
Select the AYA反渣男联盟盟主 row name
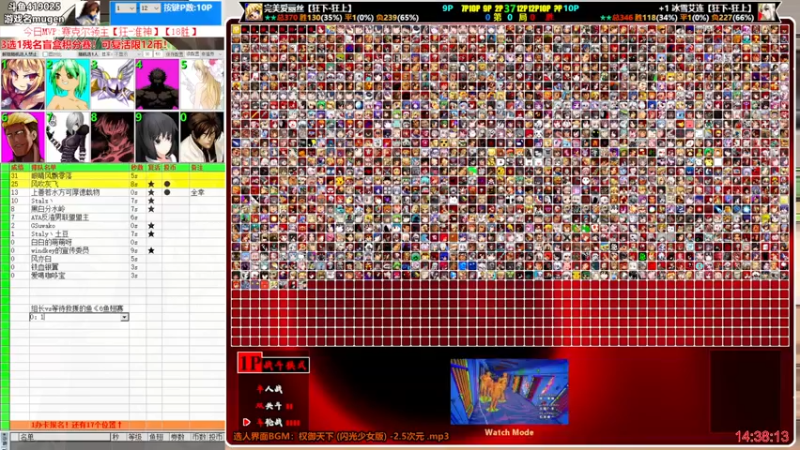click(80, 217)
